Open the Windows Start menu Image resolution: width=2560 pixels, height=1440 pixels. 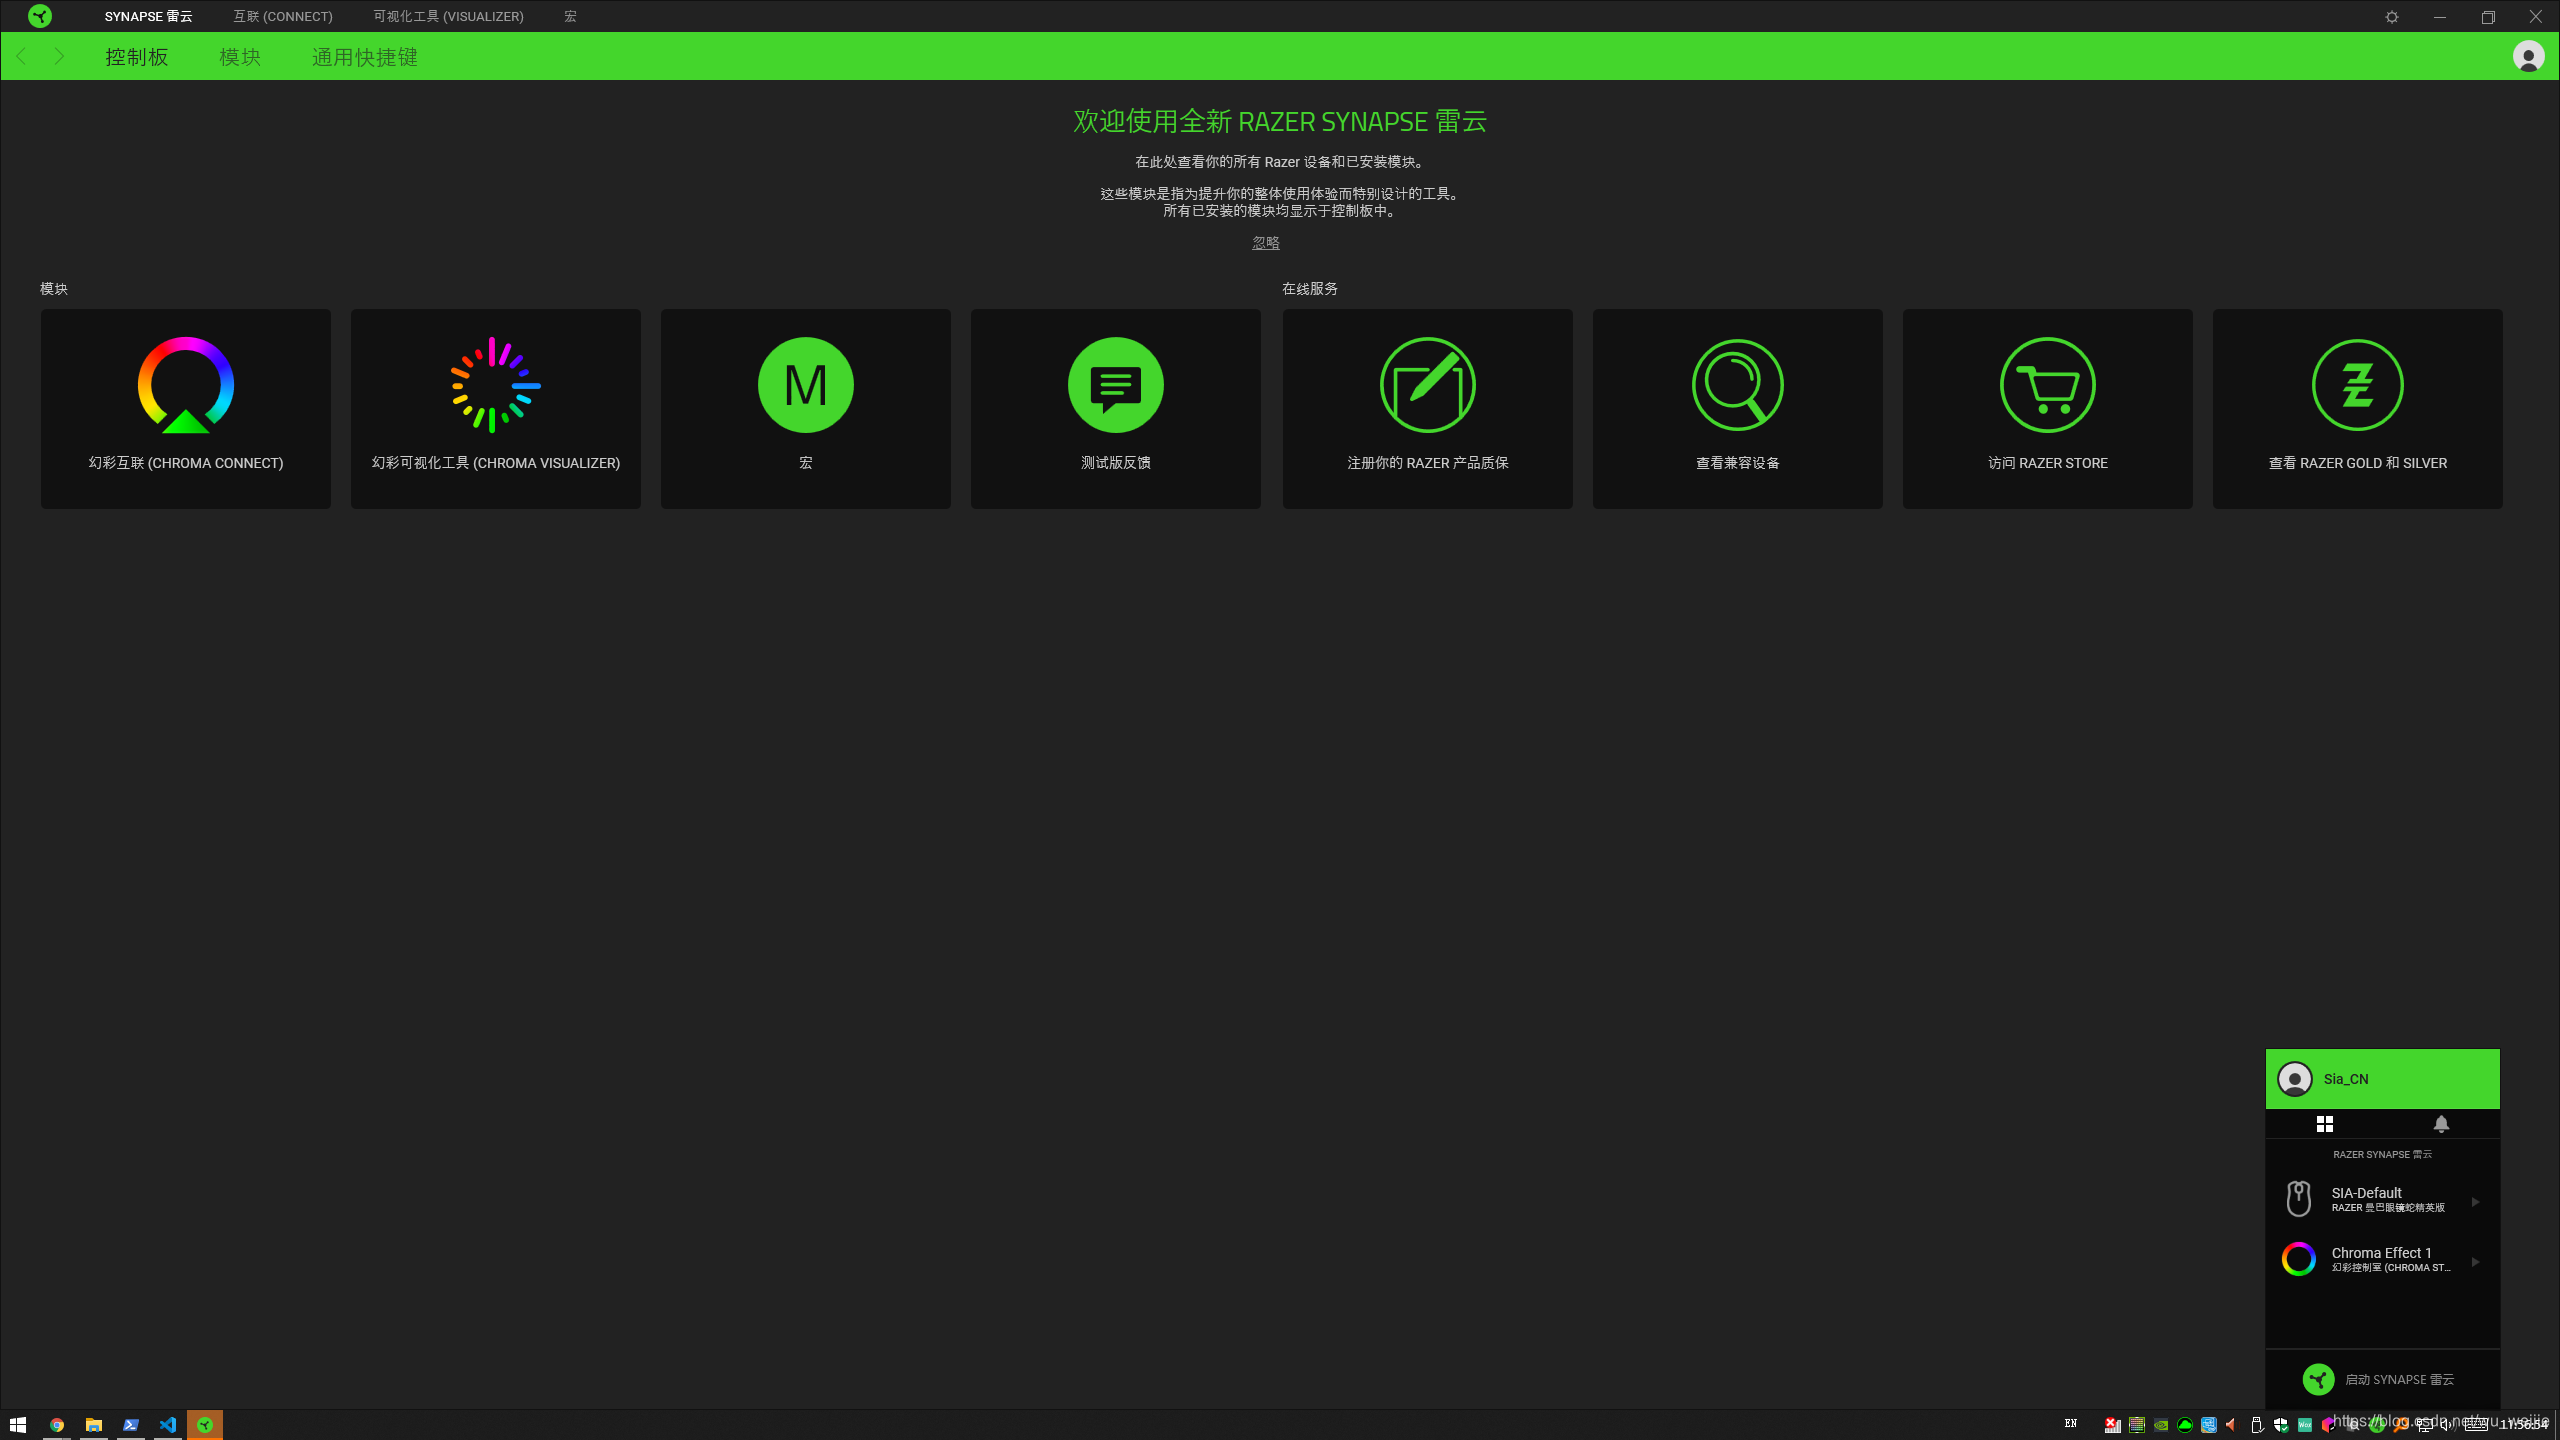[x=18, y=1424]
